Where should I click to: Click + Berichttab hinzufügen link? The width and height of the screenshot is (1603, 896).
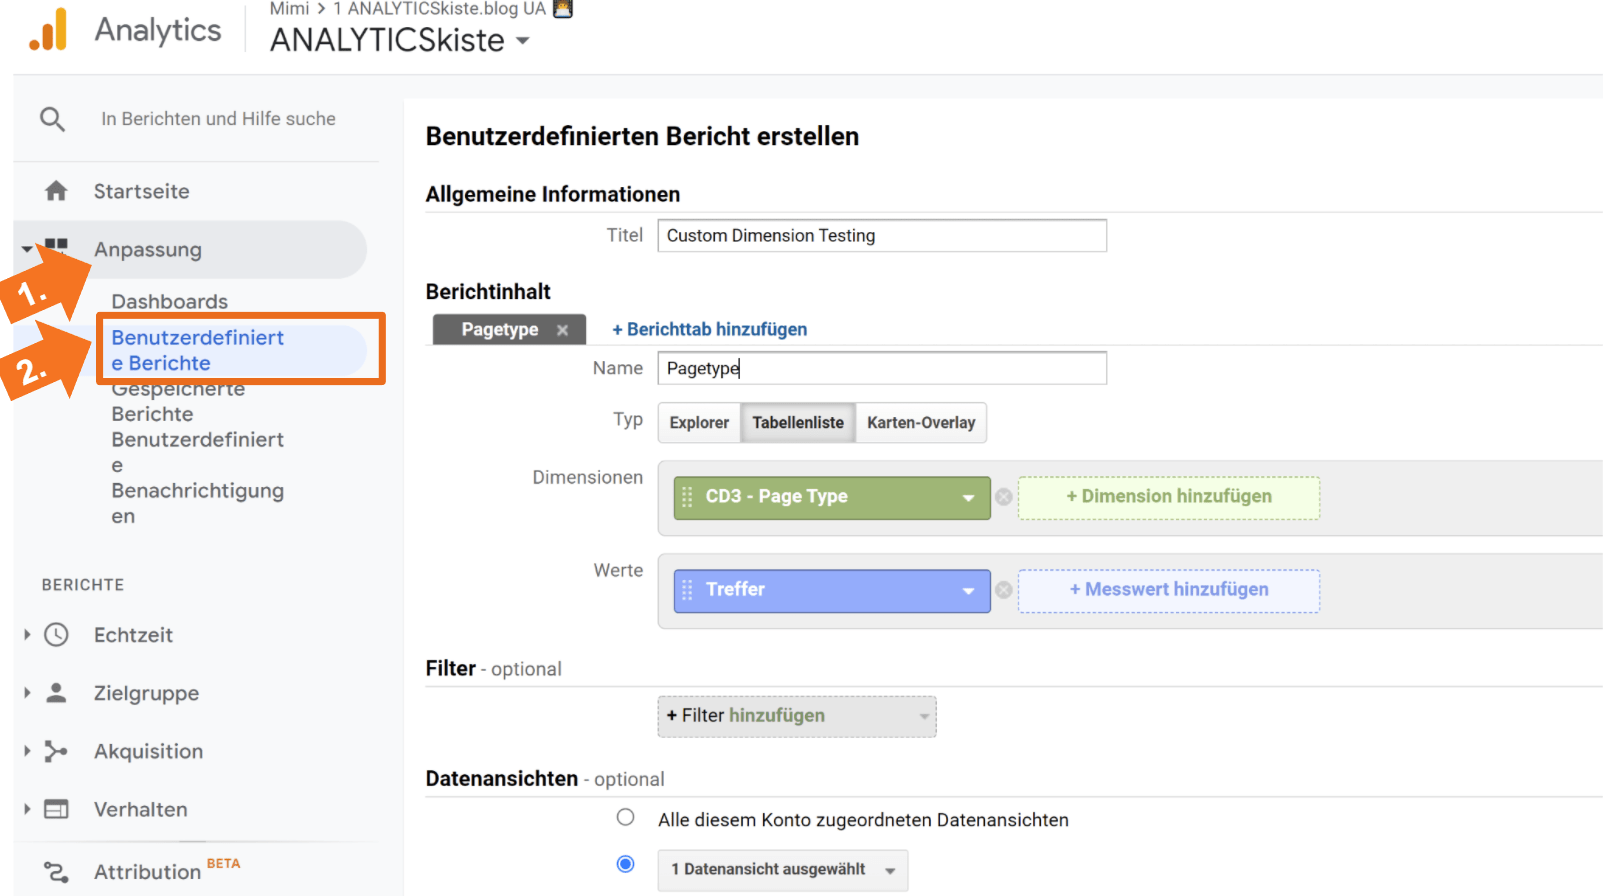pyautogui.click(x=709, y=329)
